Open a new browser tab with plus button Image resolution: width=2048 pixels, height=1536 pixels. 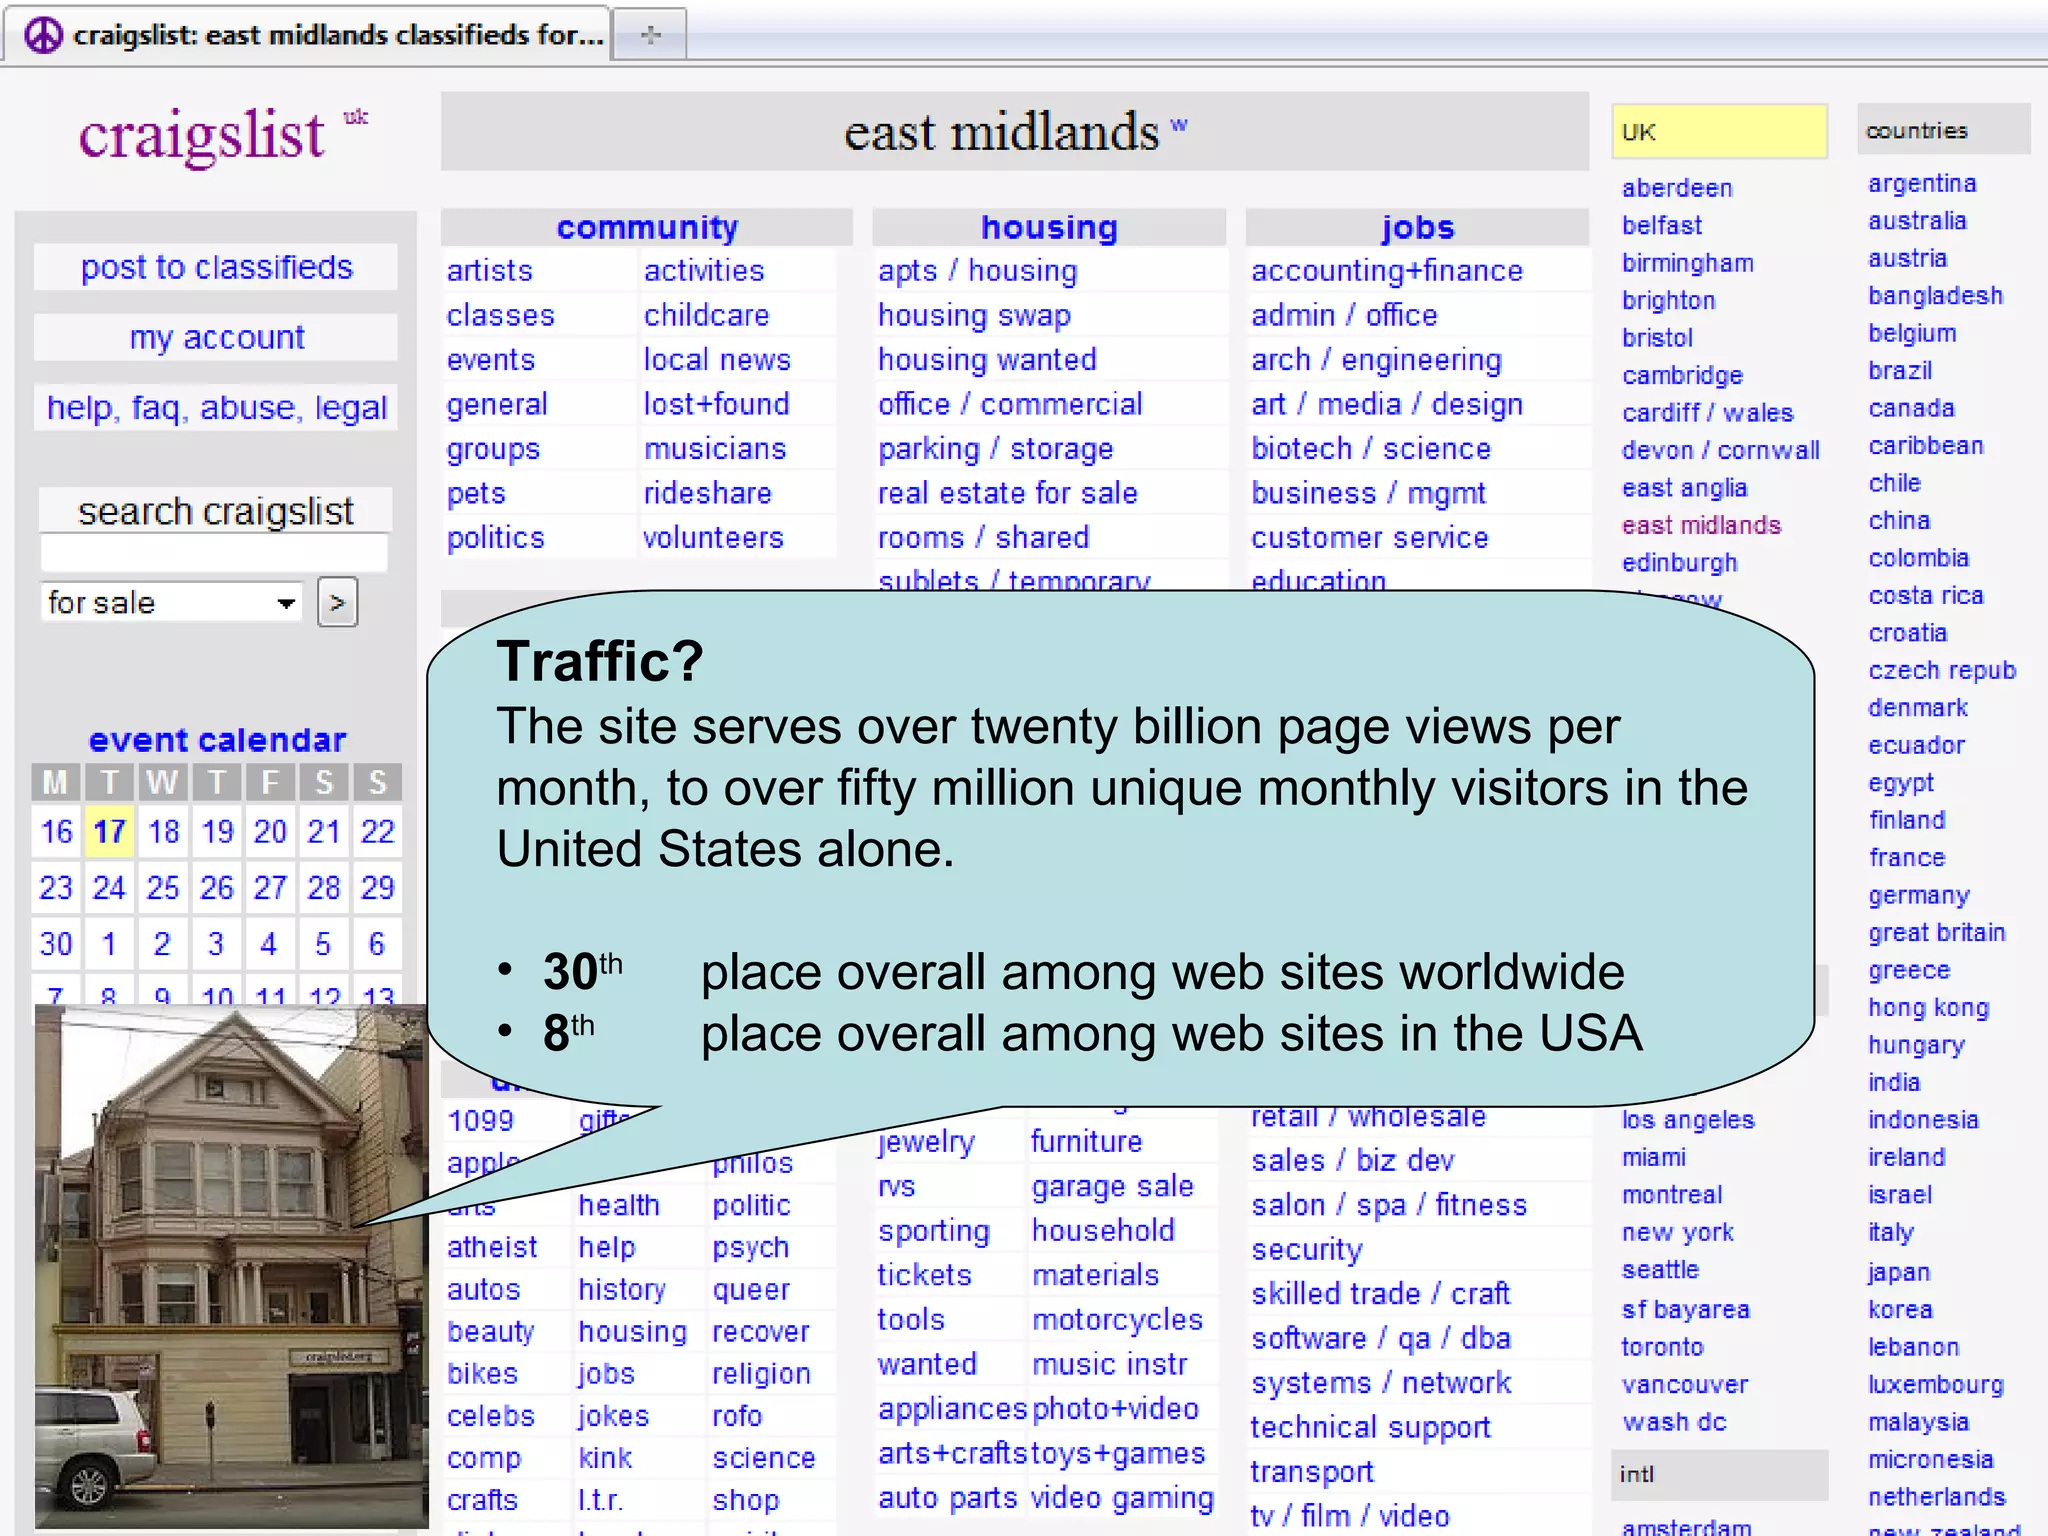(650, 35)
